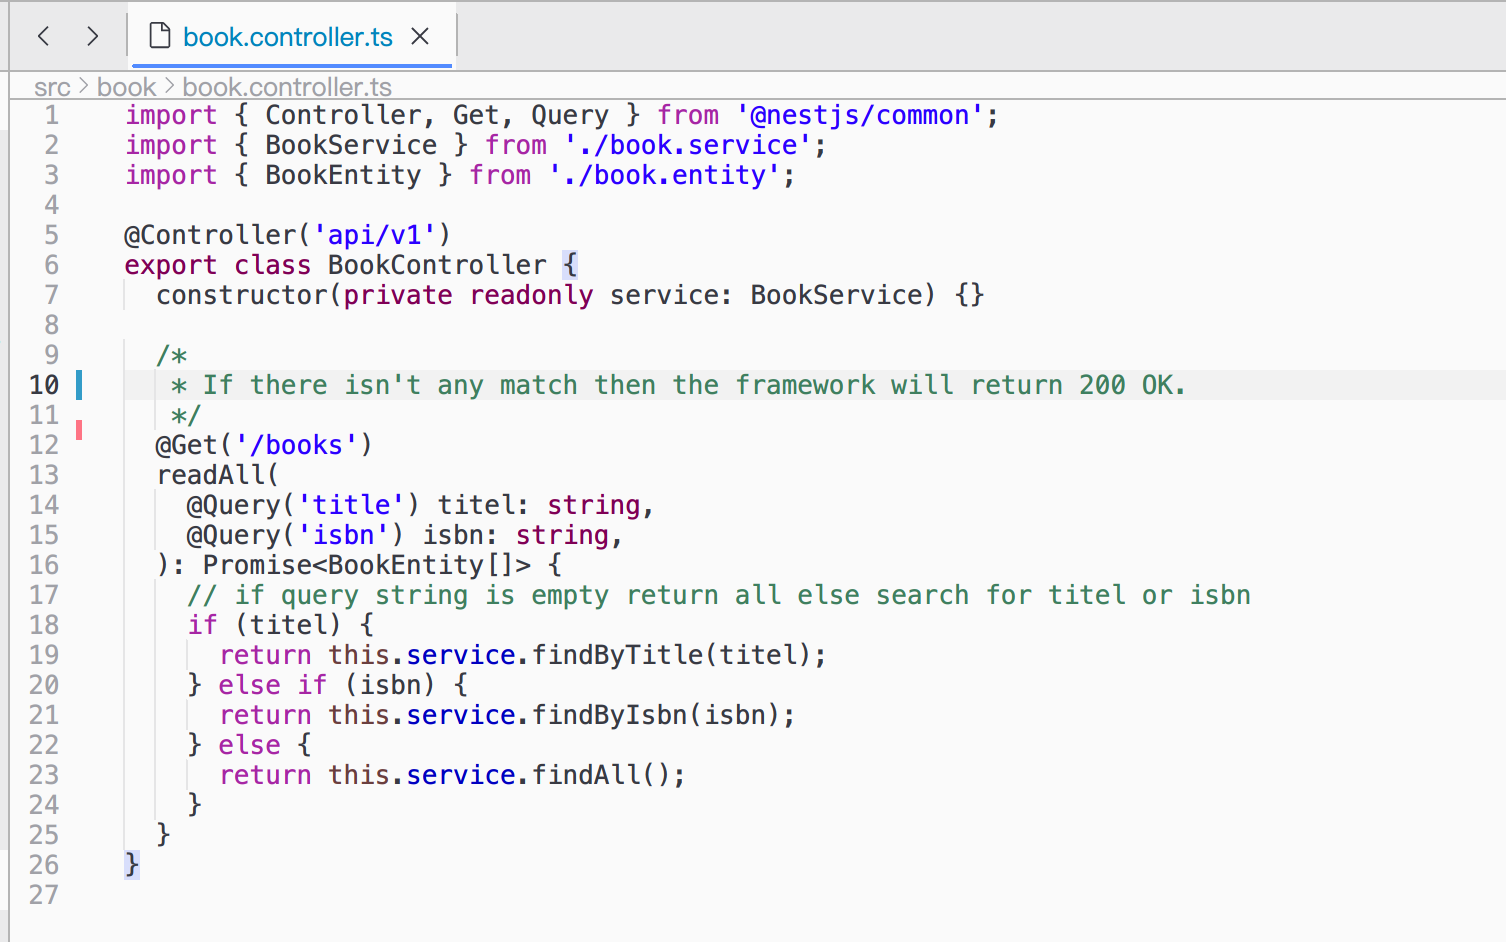
Task: Click the '/books' route string
Action: [x=296, y=445]
